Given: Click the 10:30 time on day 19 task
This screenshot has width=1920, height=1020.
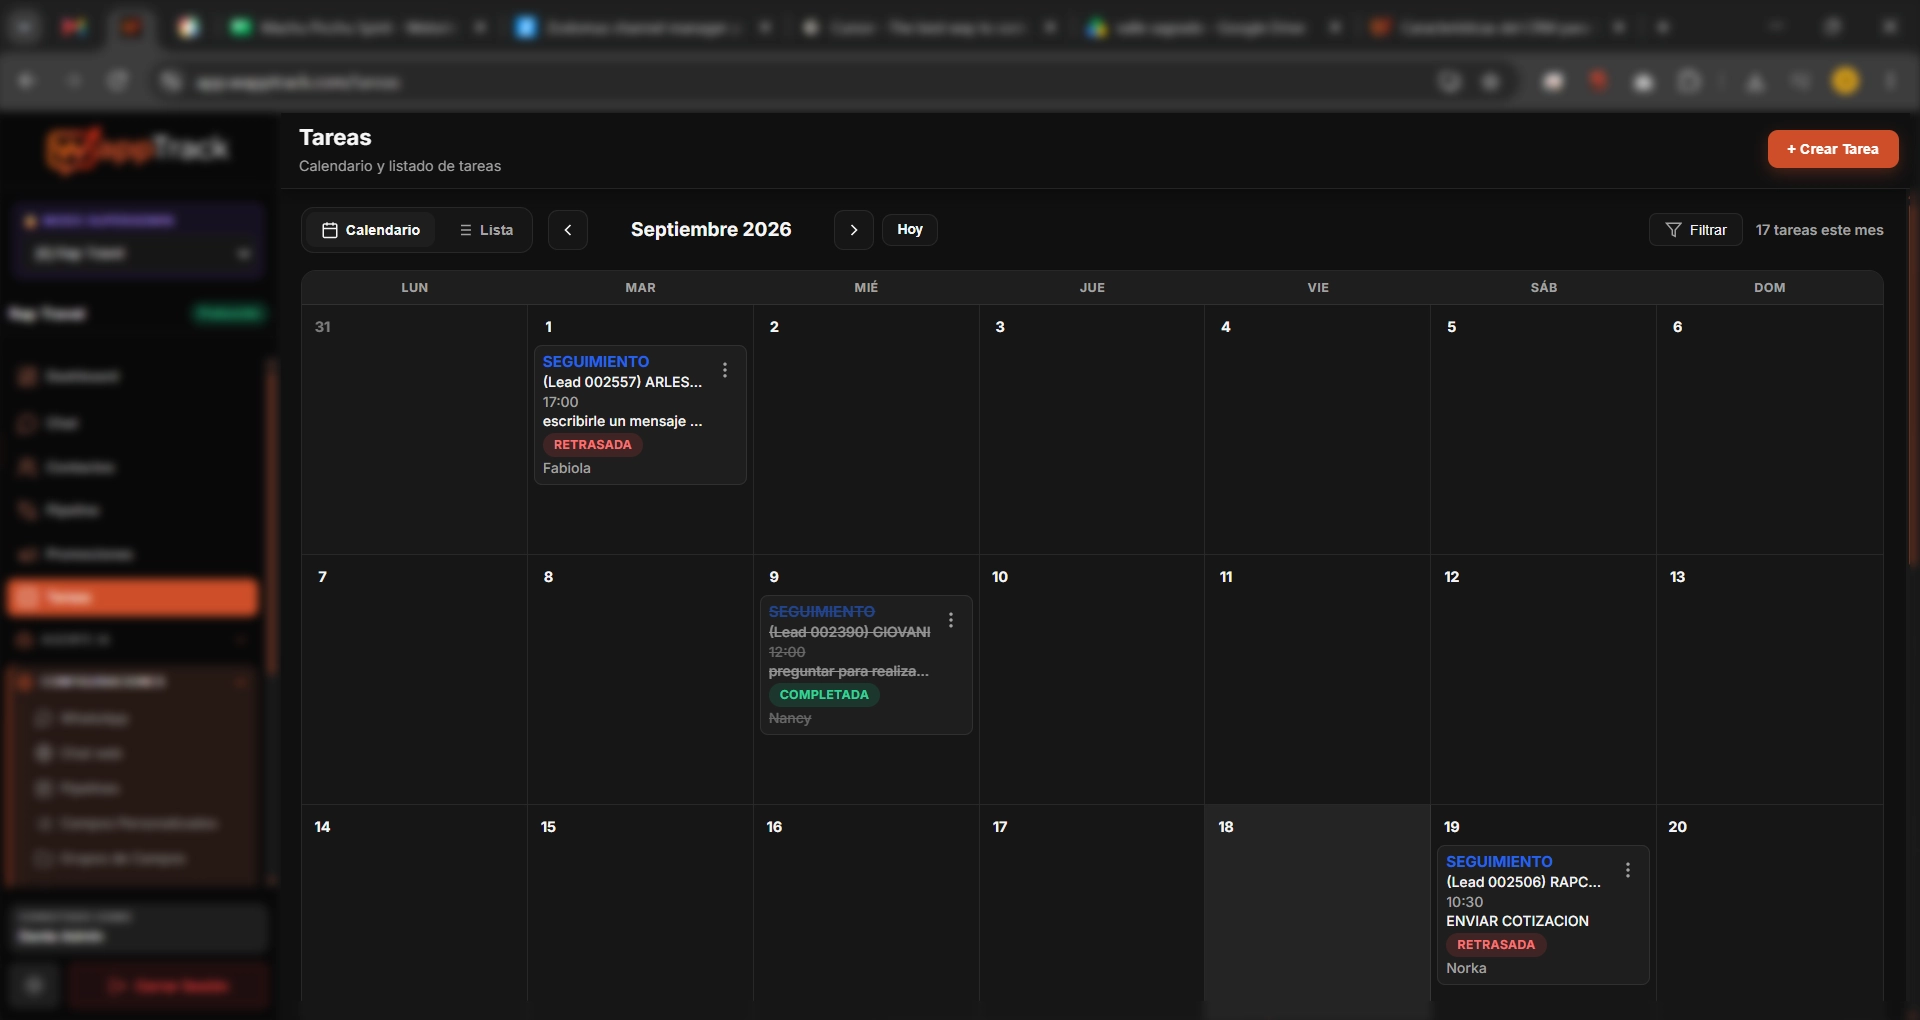Looking at the screenshot, I should [x=1465, y=902].
